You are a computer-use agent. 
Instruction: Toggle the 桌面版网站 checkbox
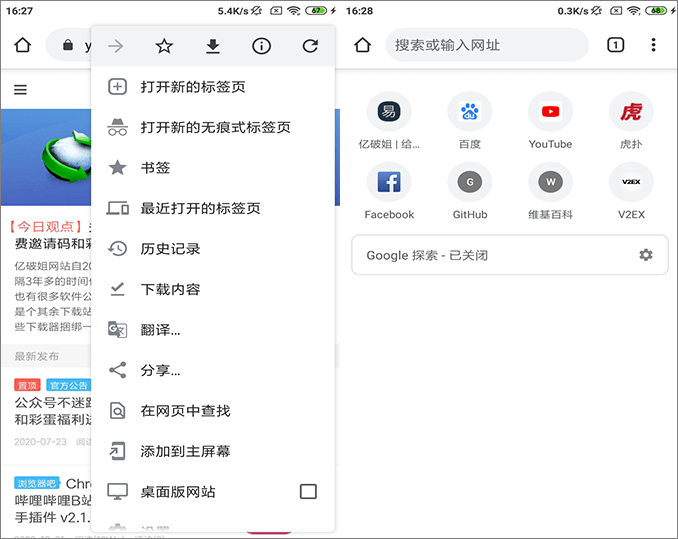(308, 491)
